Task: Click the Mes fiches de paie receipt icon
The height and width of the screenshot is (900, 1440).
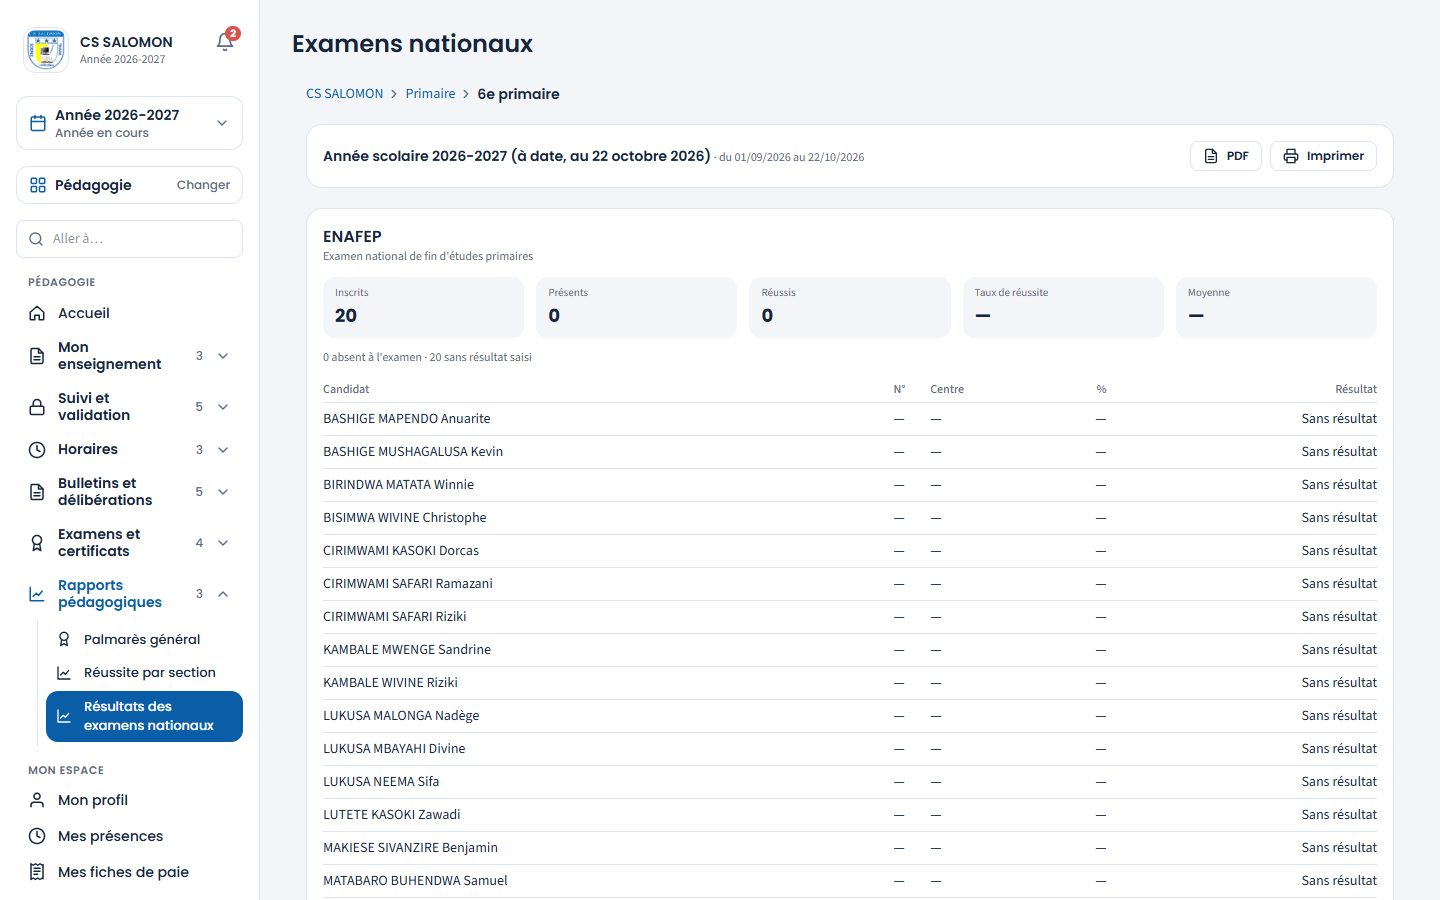Action: click(37, 872)
